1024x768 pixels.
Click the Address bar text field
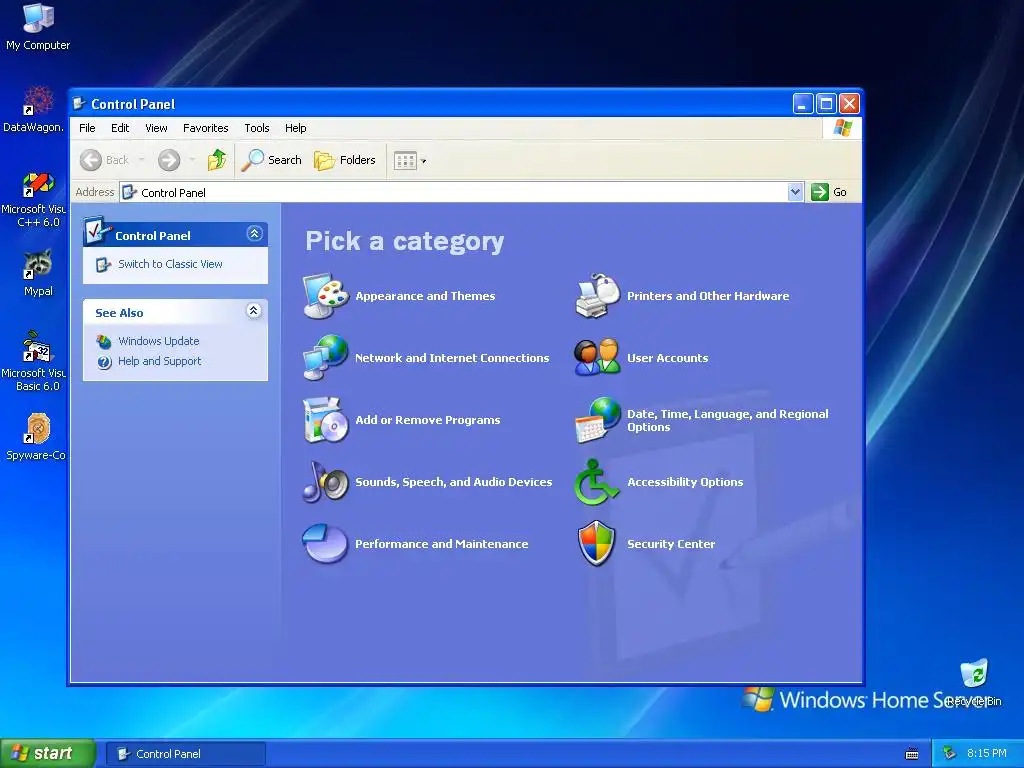pyautogui.click(x=454, y=192)
